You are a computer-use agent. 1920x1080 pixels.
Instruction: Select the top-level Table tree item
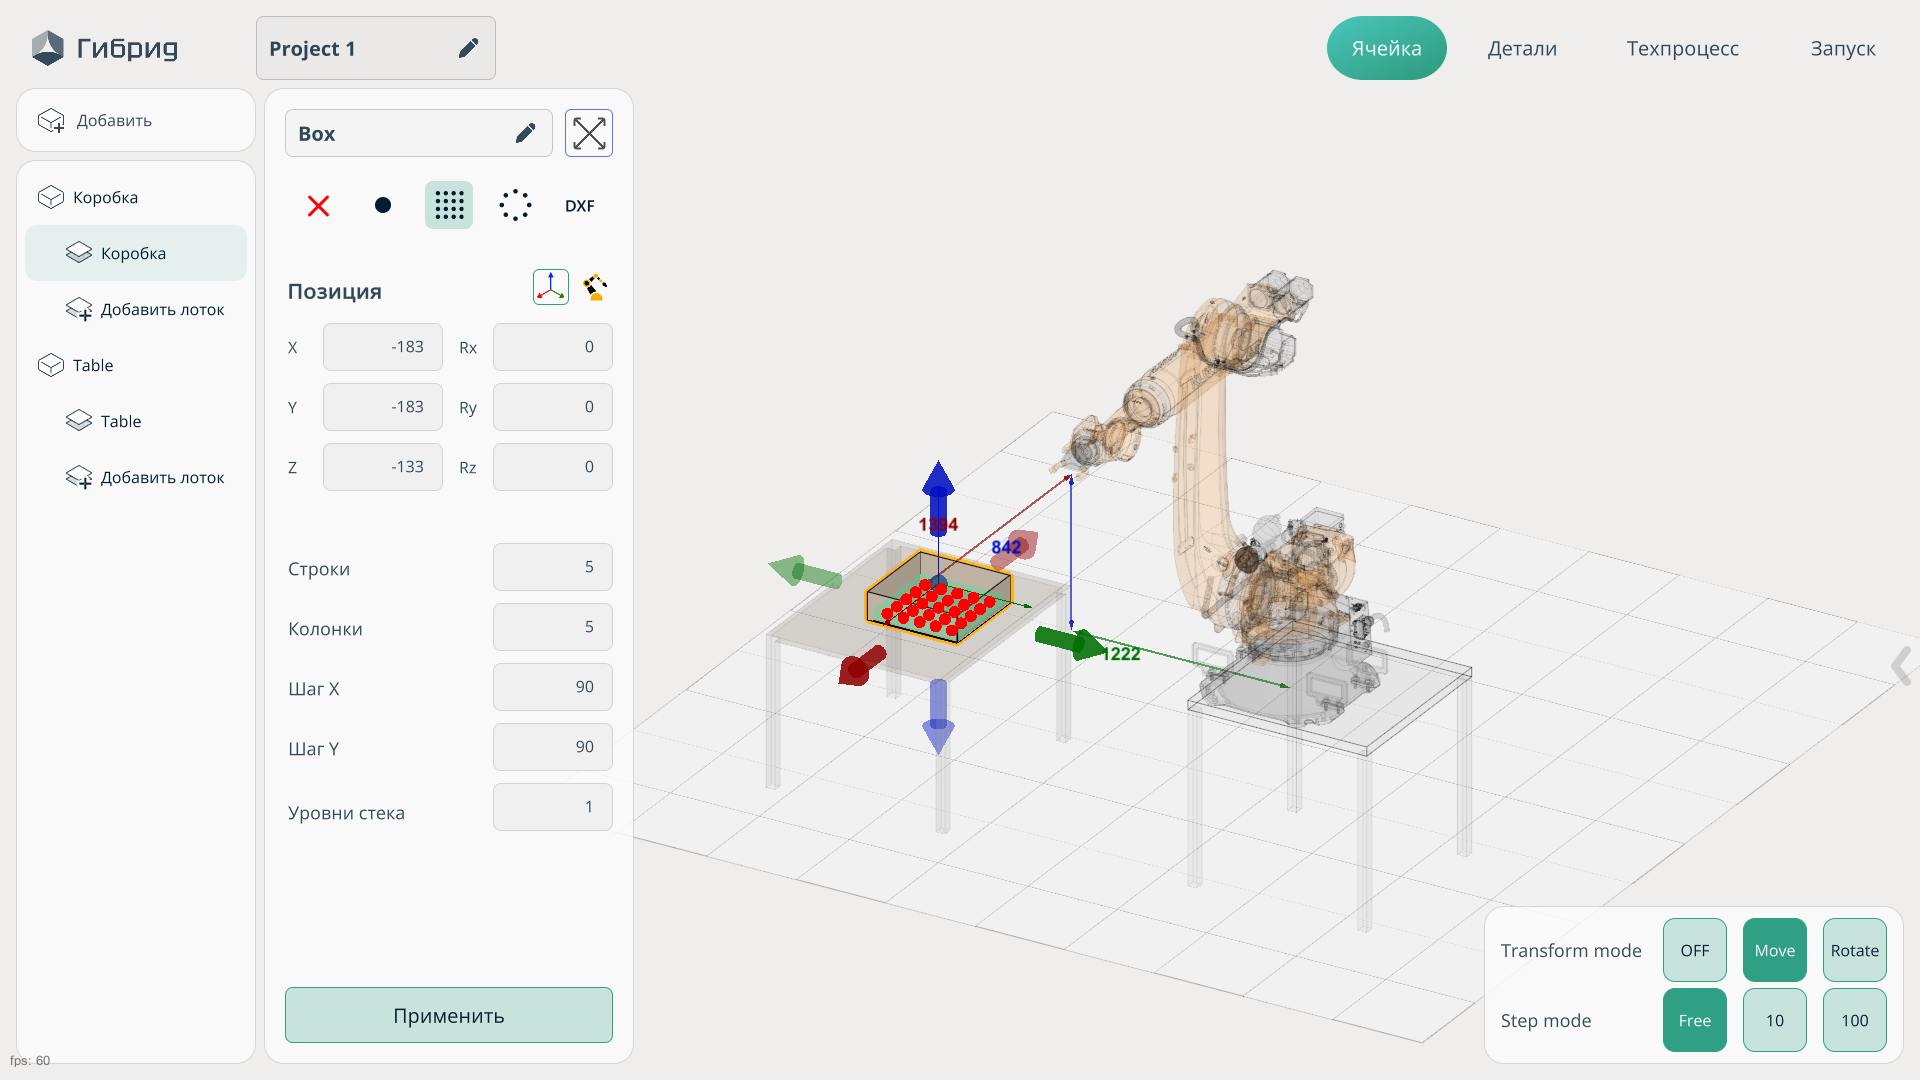[93, 365]
